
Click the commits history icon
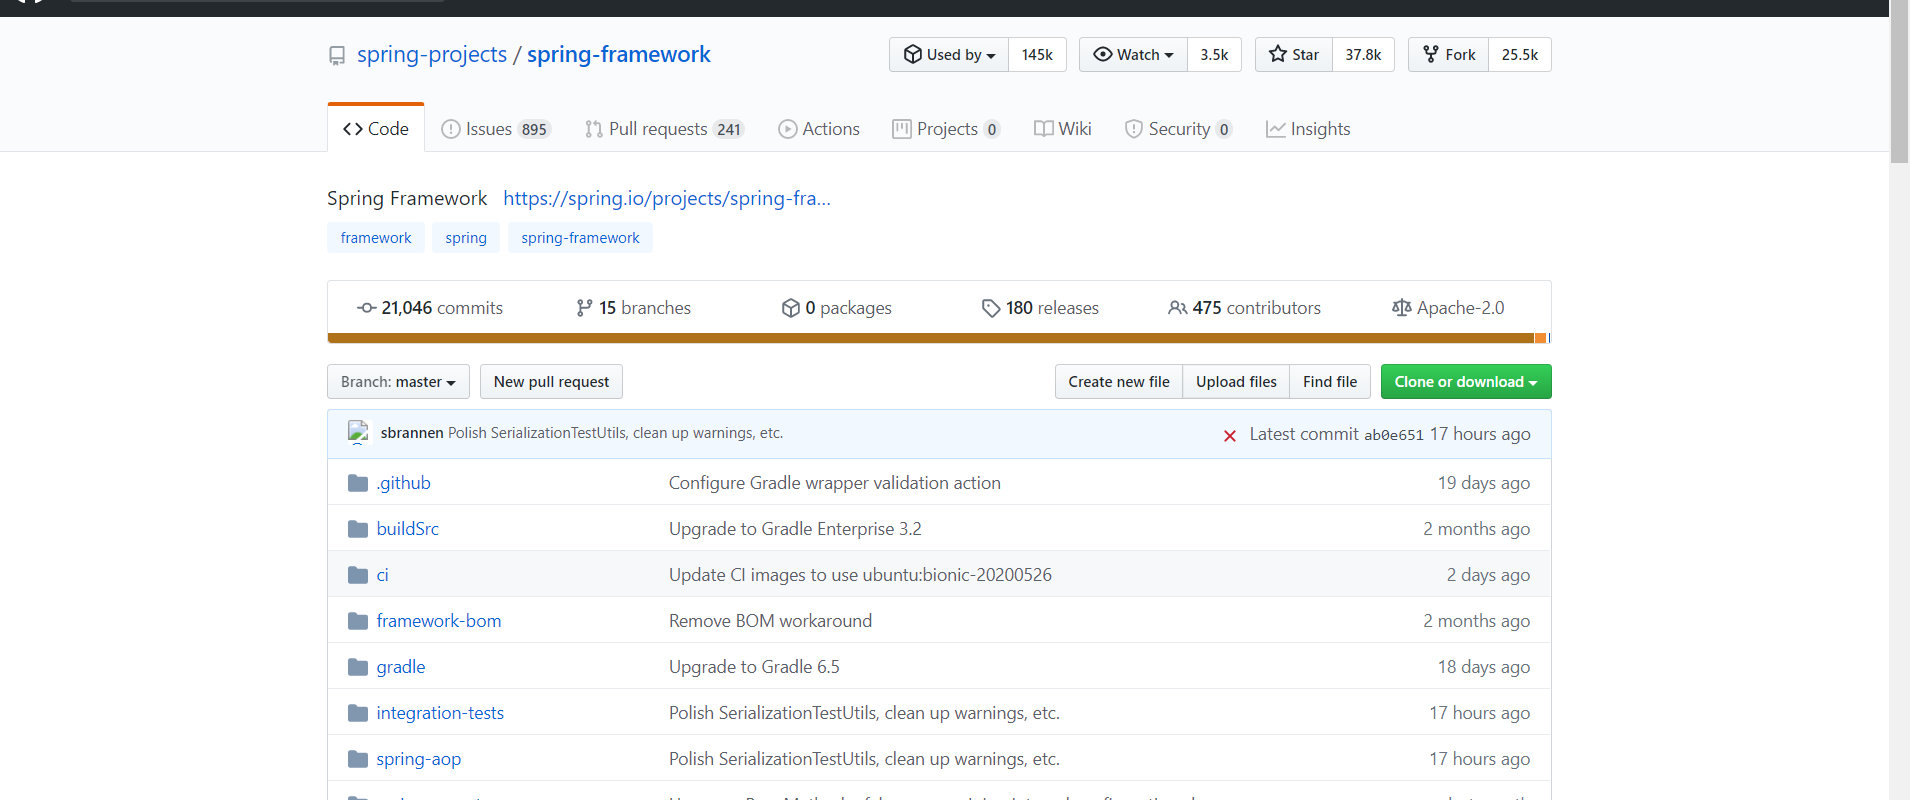coord(367,308)
